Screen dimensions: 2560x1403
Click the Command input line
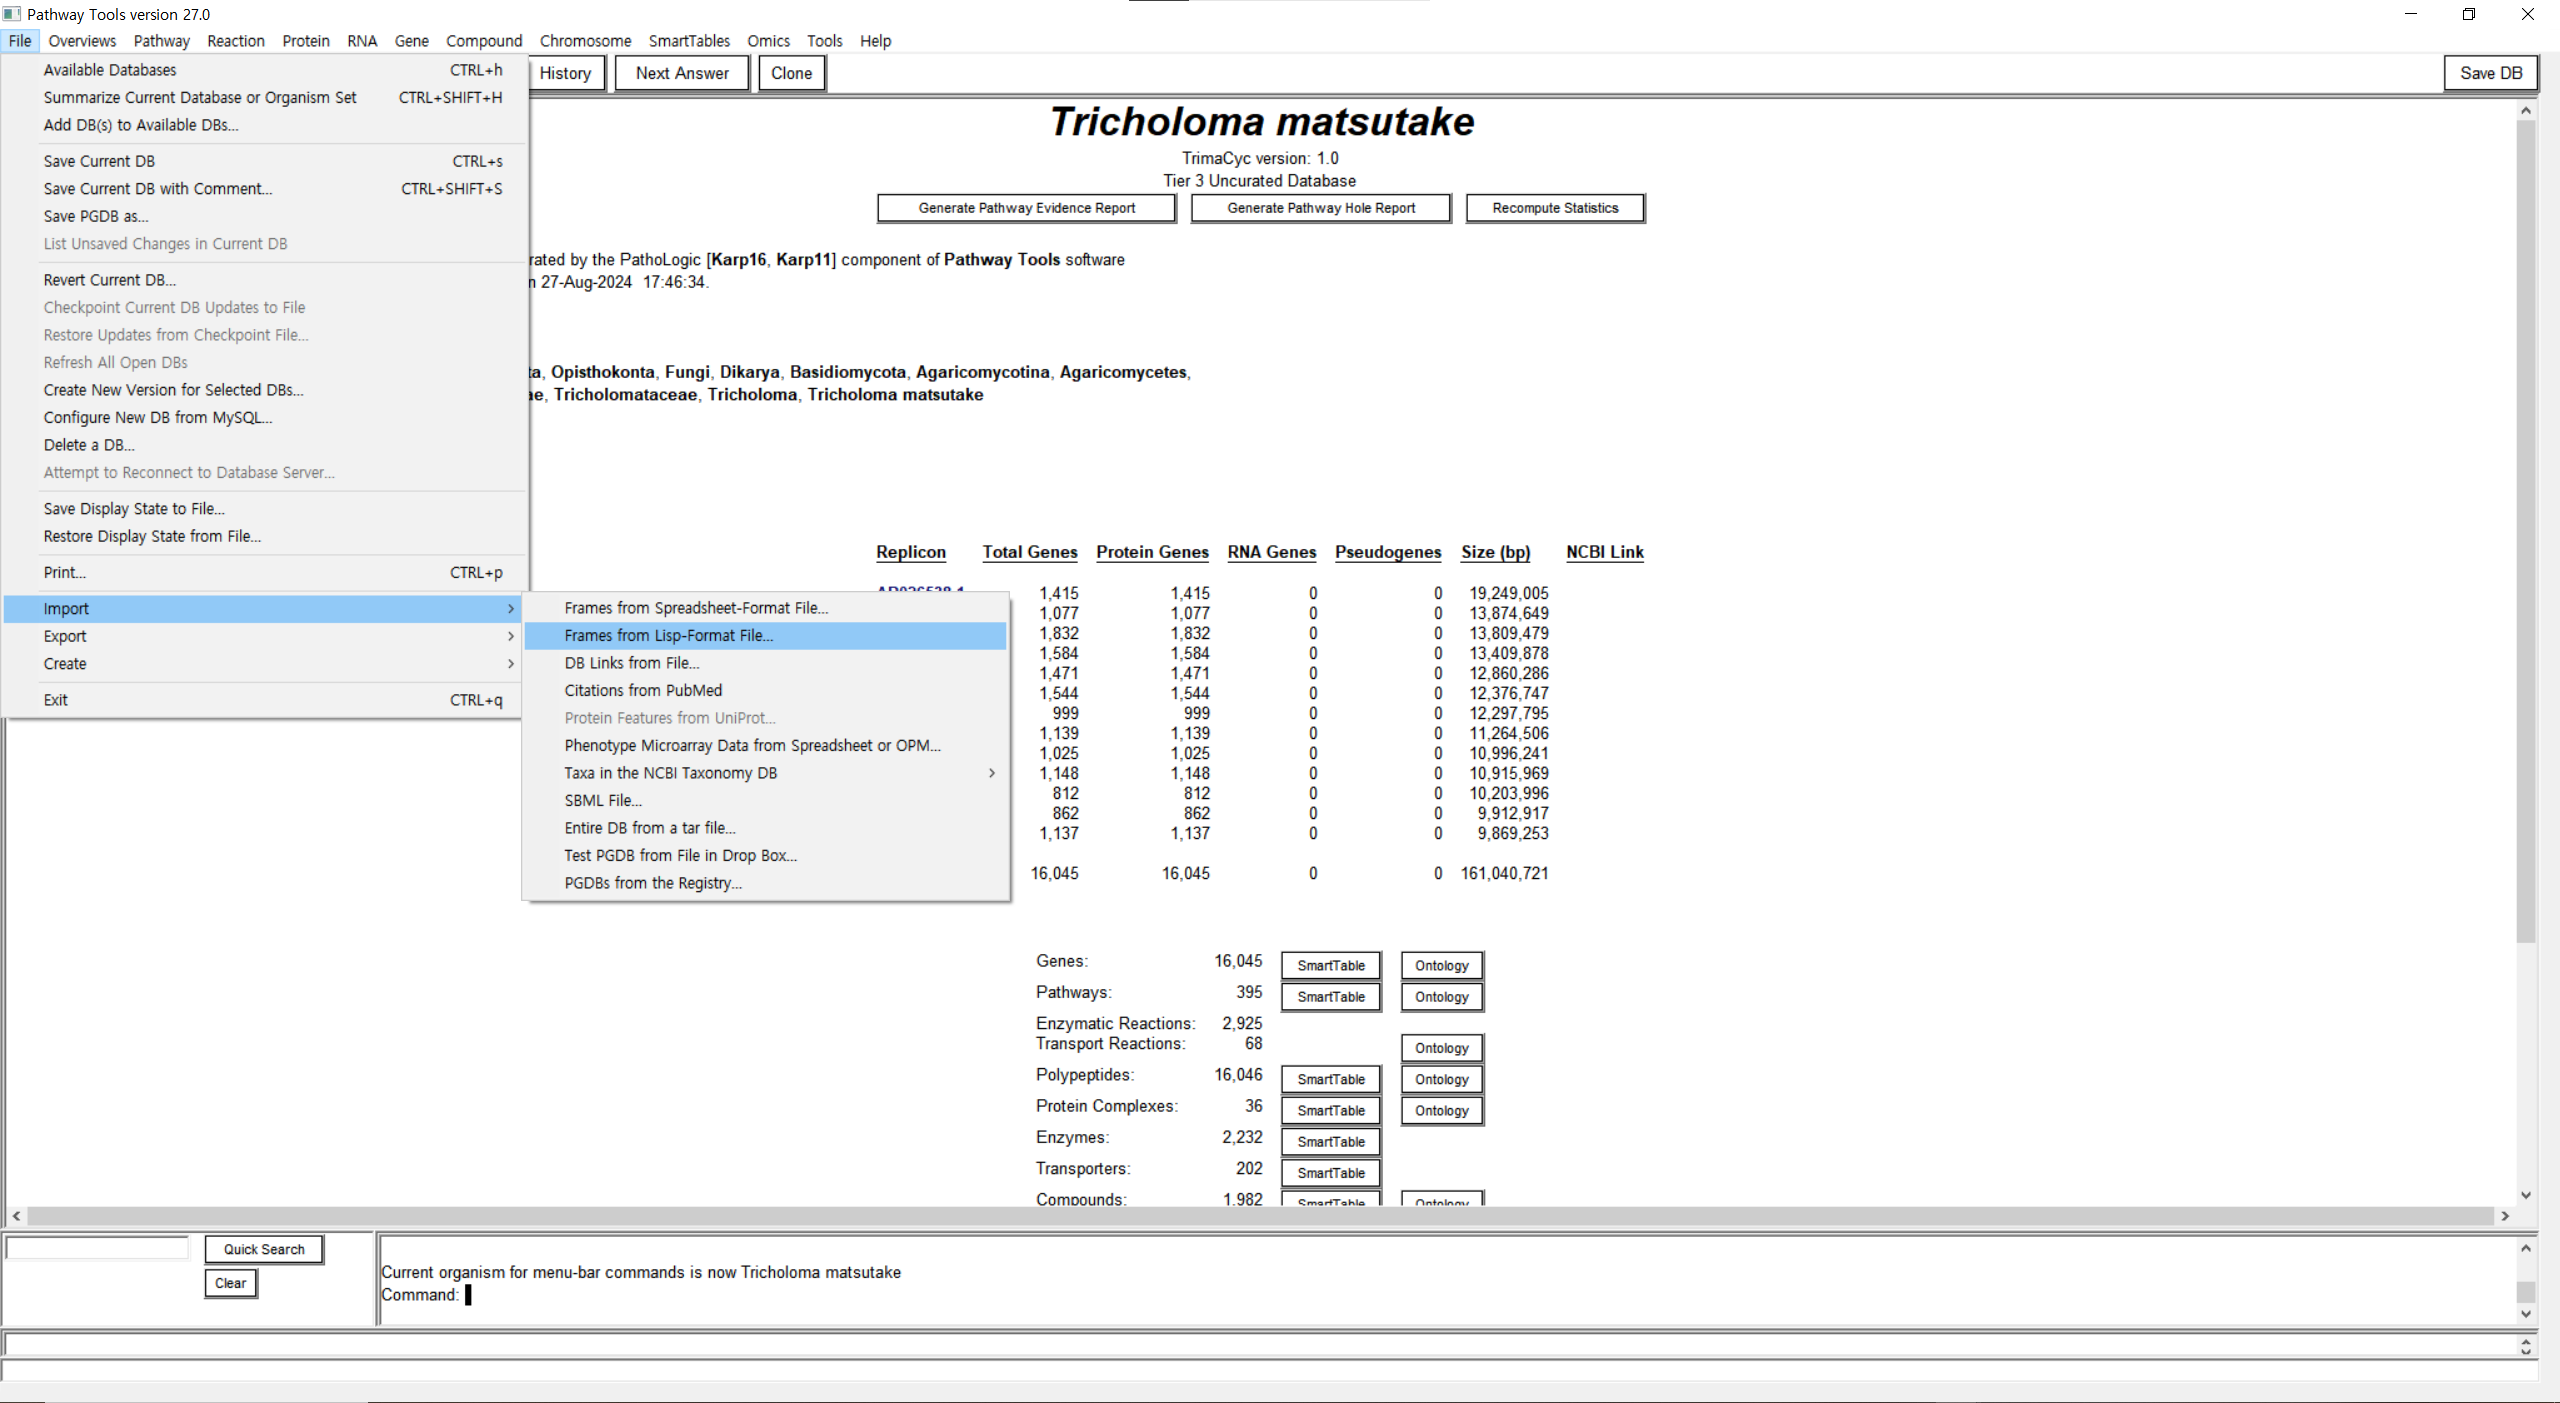pos(1447,1295)
